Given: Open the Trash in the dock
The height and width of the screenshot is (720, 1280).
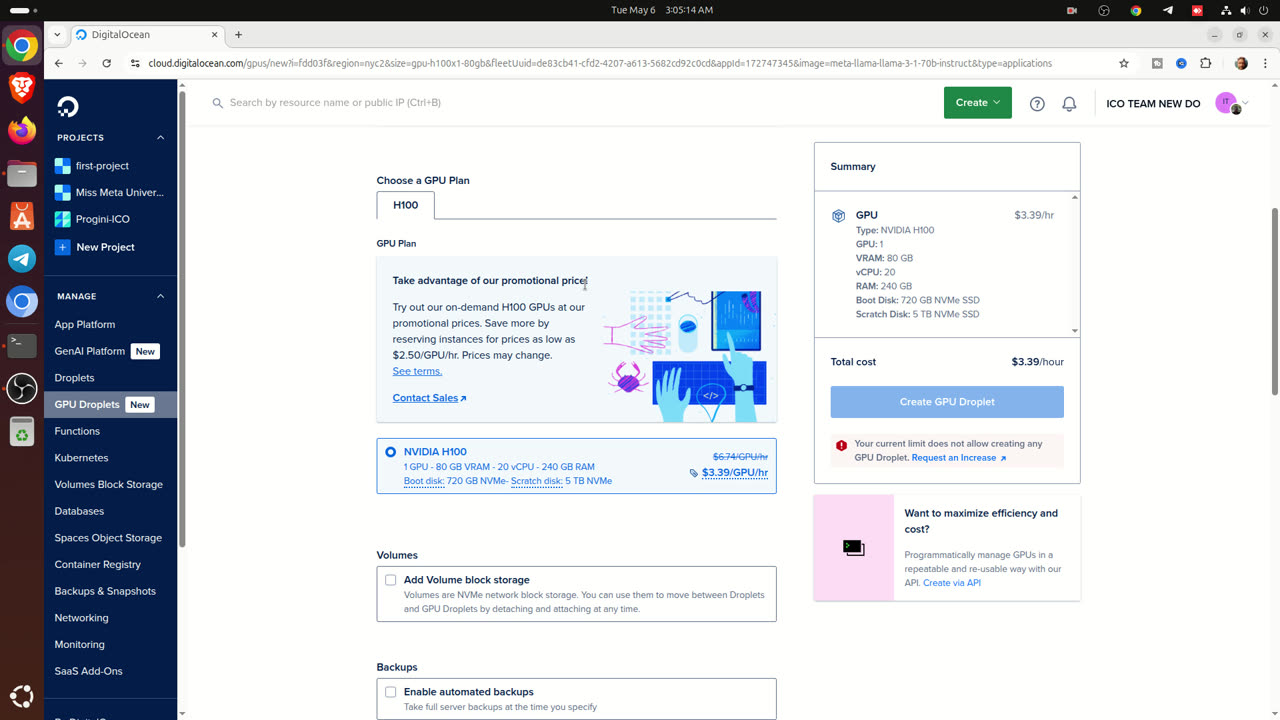Looking at the screenshot, I should 22,431.
